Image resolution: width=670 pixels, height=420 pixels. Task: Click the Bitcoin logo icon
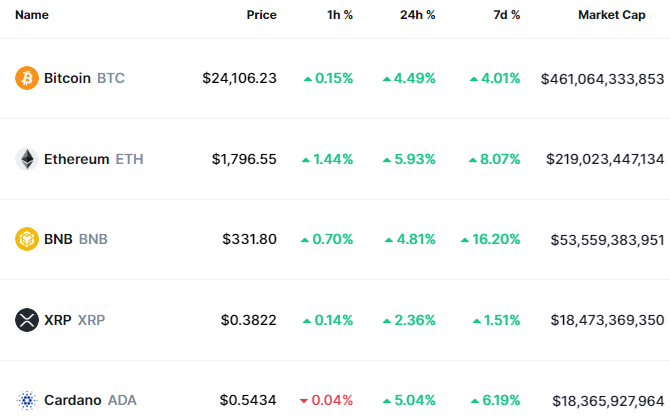tap(27, 78)
